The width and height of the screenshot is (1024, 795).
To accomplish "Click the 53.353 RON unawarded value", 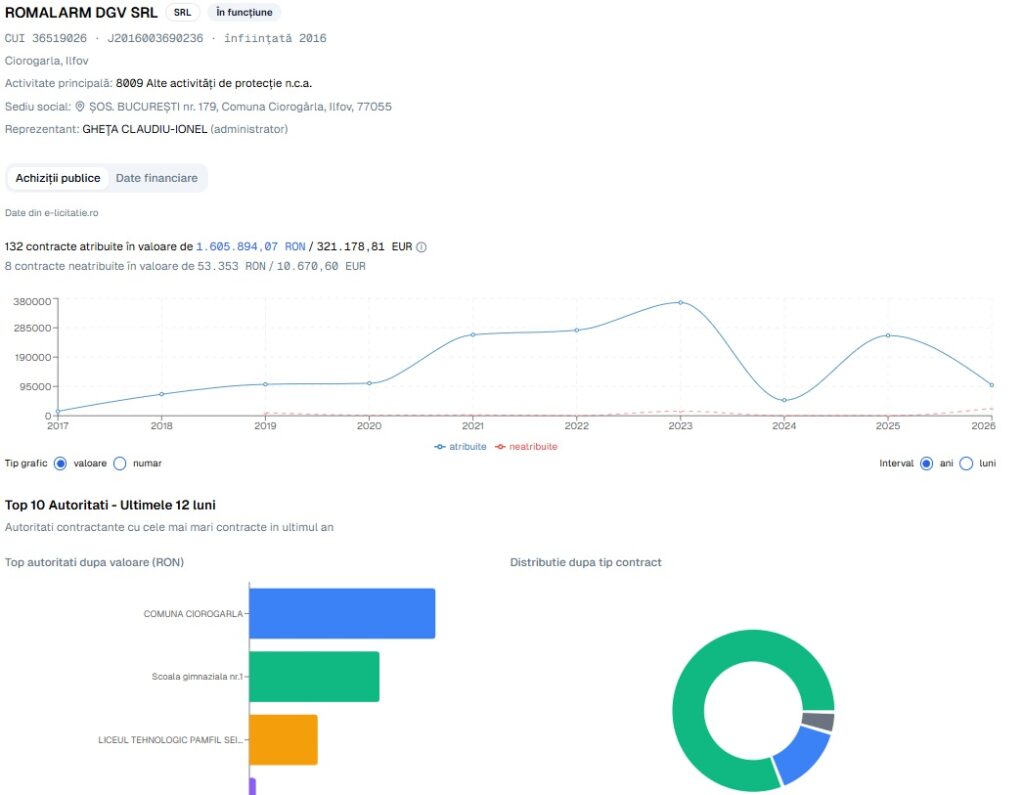I will coord(231,266).
